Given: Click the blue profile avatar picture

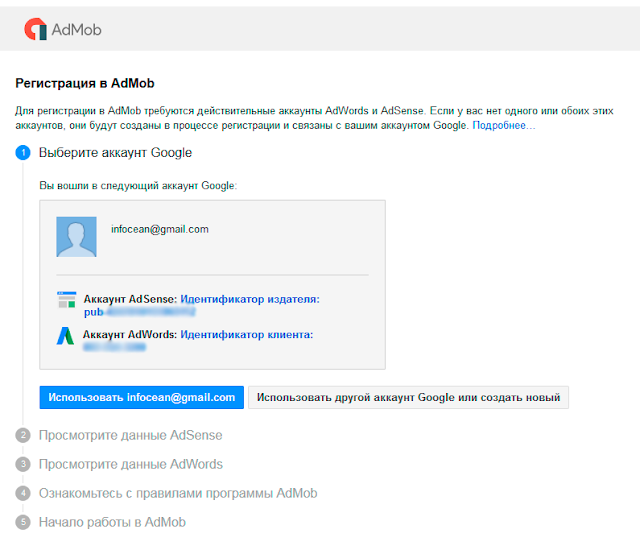Looking at the screenshot, I should click(76, 237).
